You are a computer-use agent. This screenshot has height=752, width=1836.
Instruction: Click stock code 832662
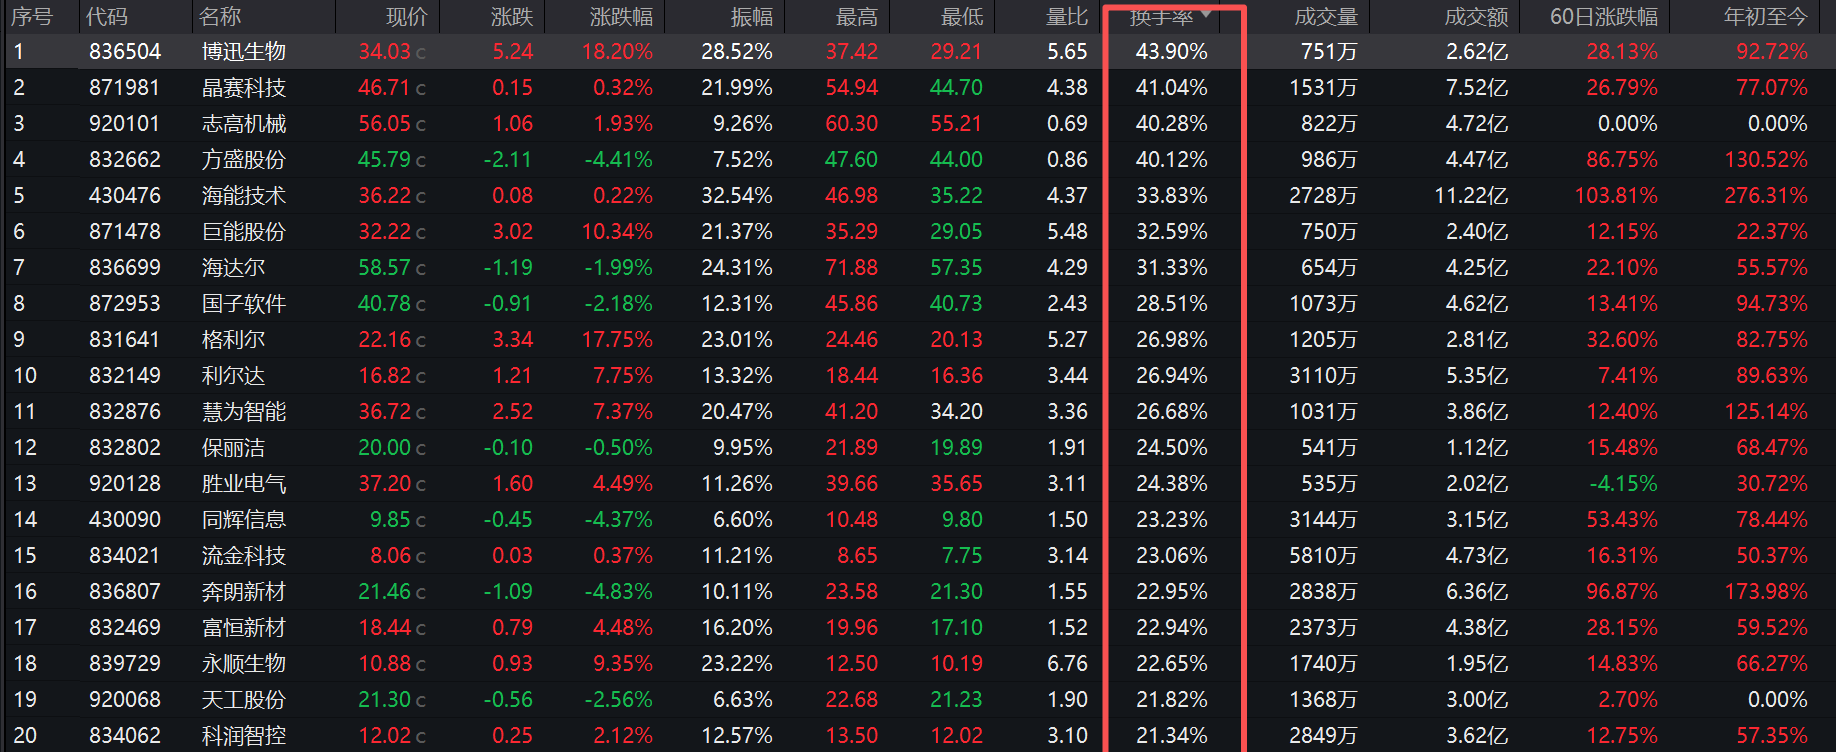(x=125, y=160)
